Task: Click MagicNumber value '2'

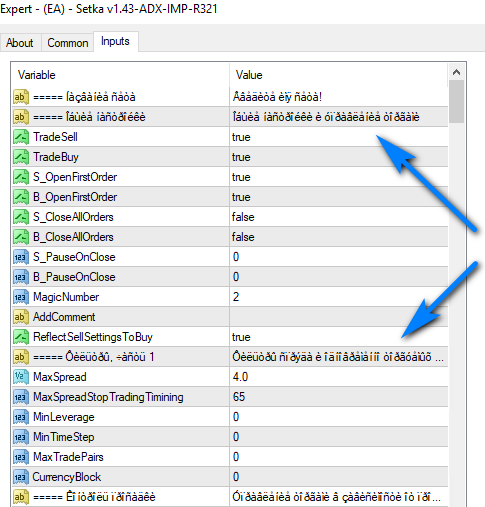Action: point(236,297)
